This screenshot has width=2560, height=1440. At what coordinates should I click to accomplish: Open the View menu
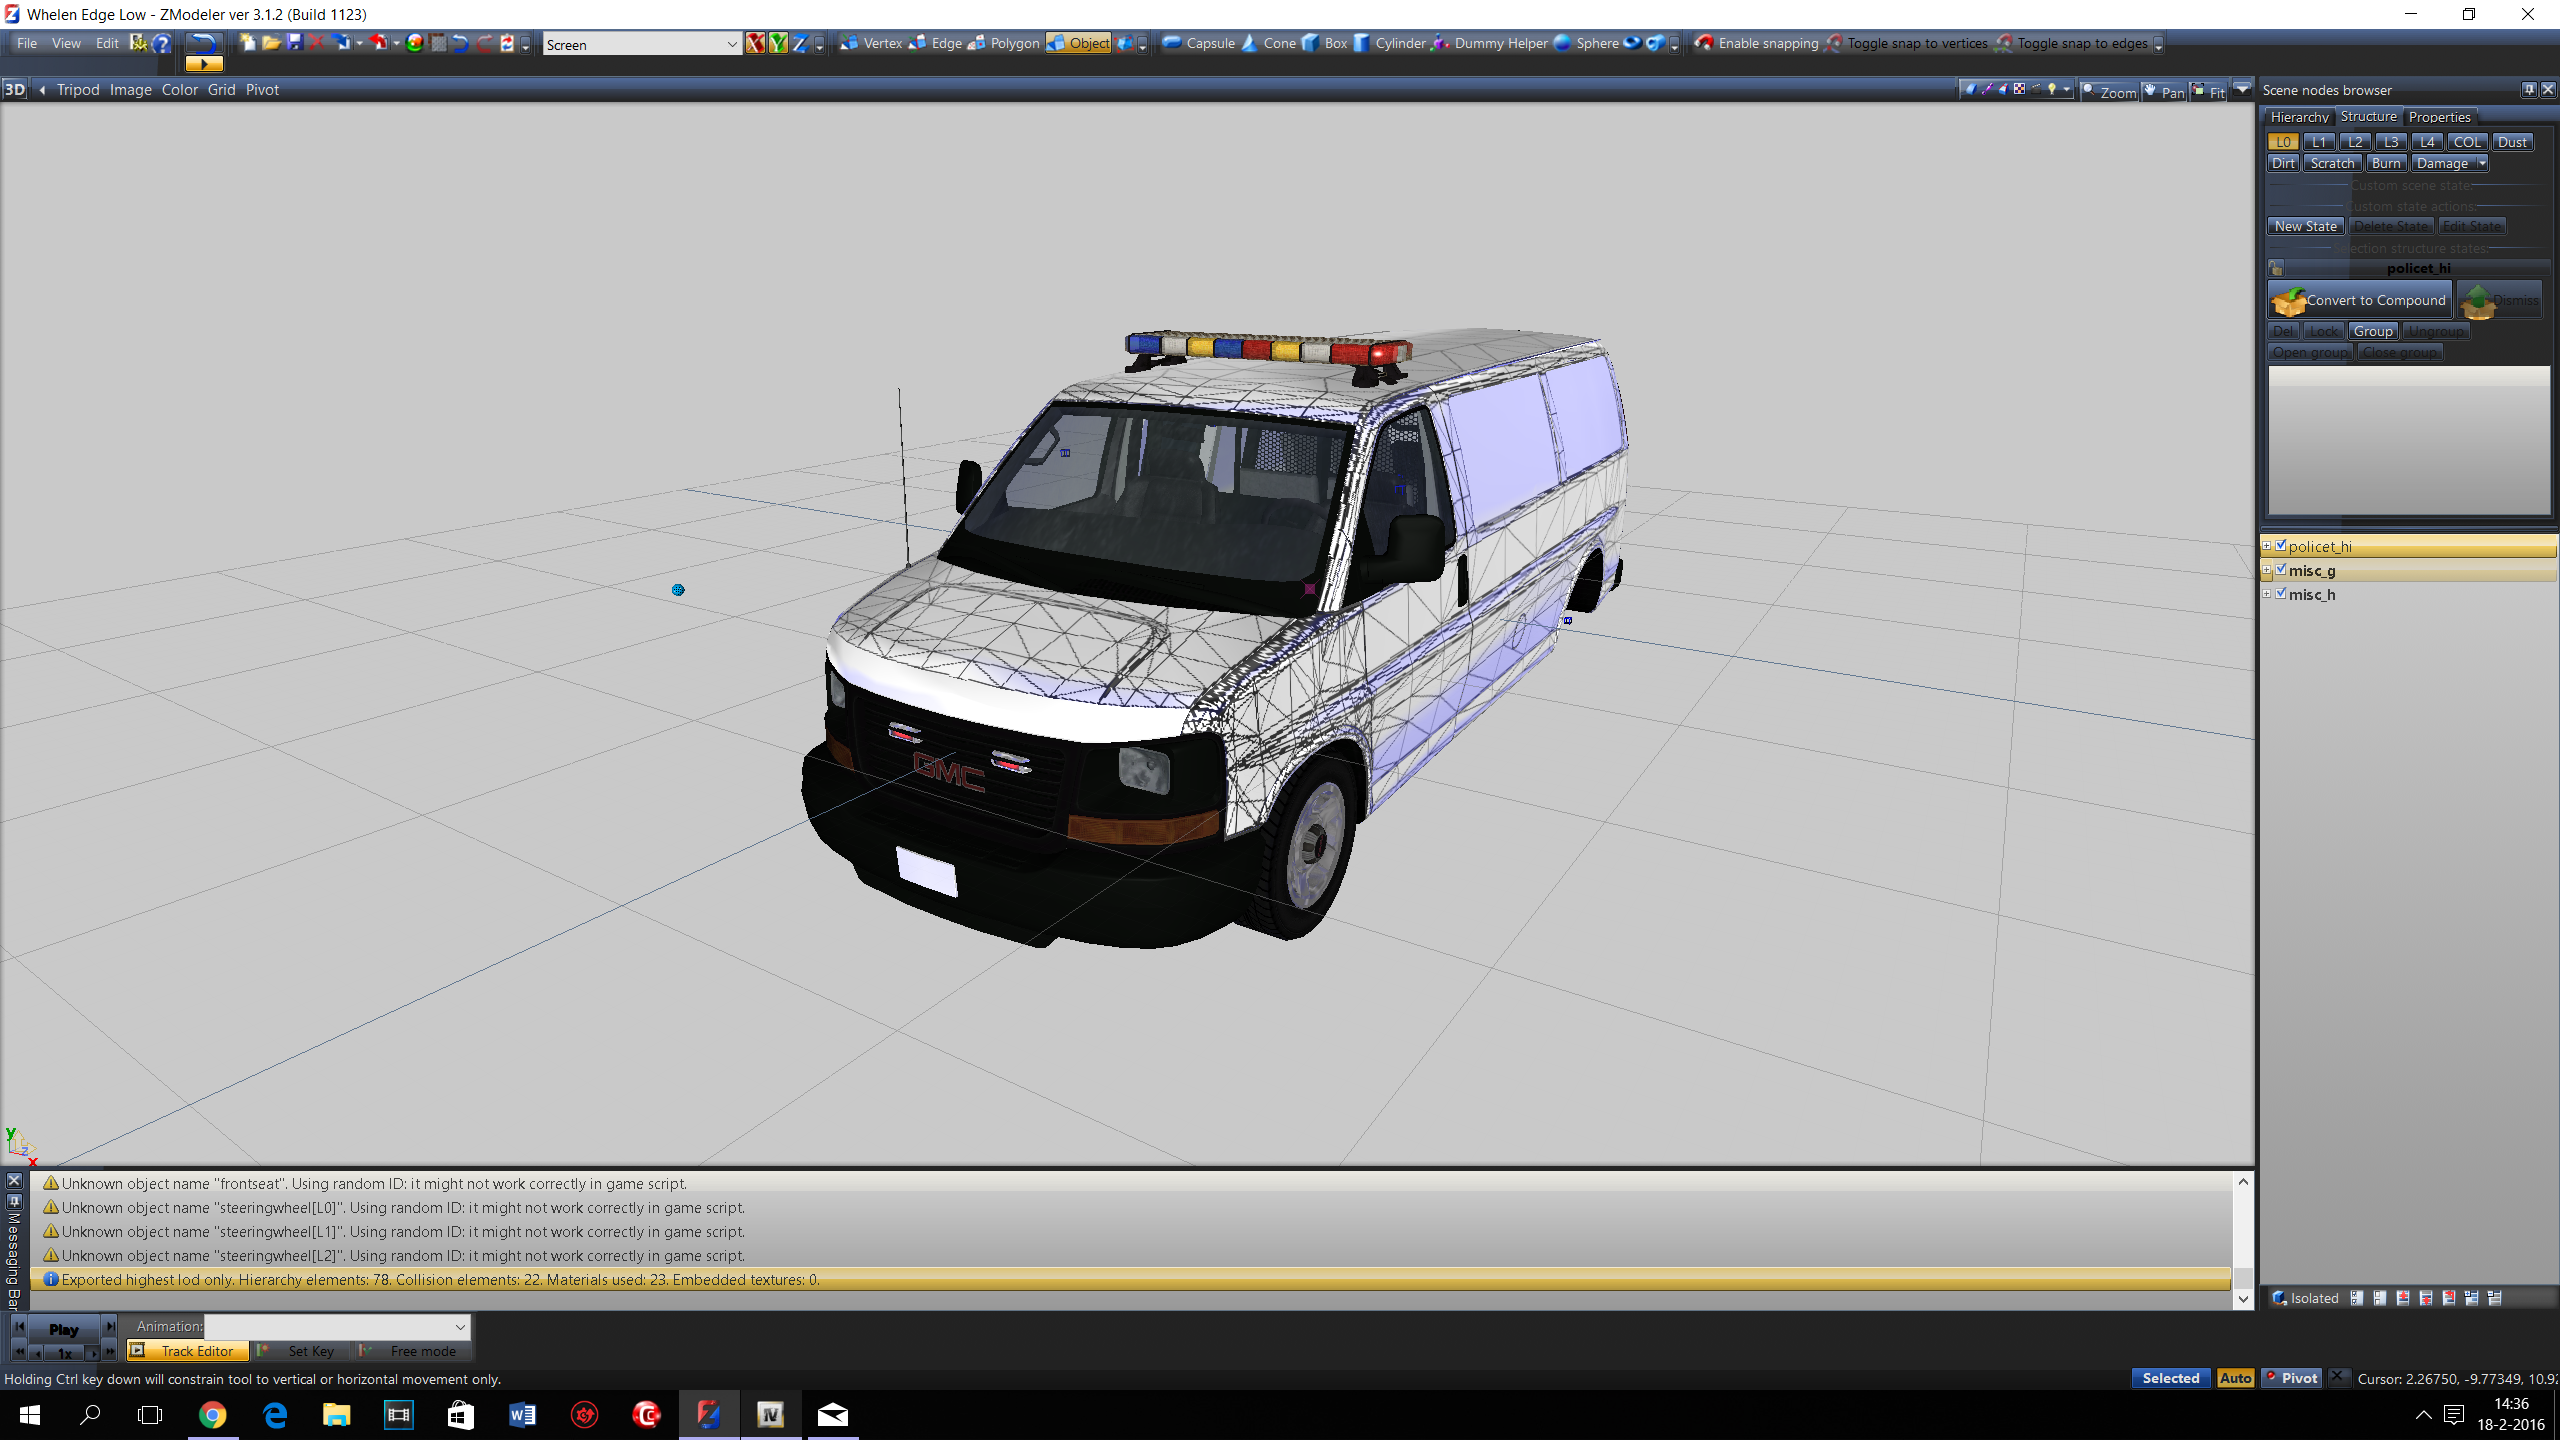[x=66, y=43]
